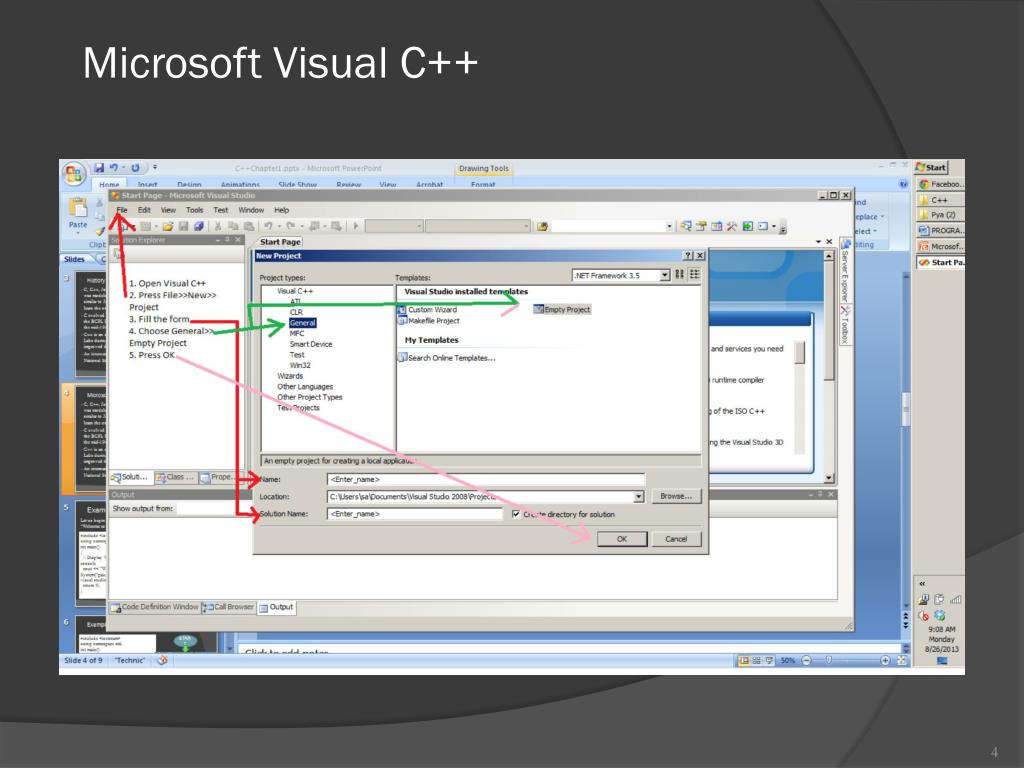Click the PowerPoint zoom slider
The image size is (1024, 768).
pos(829,660)
